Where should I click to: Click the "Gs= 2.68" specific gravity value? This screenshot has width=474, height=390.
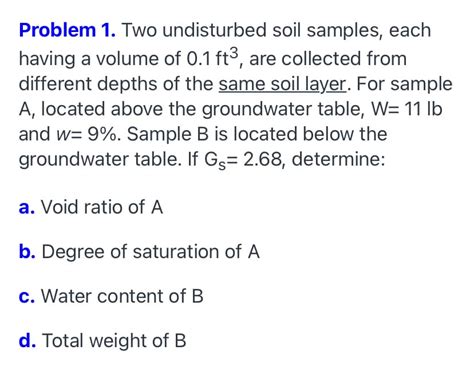click(x=243, y=160)
